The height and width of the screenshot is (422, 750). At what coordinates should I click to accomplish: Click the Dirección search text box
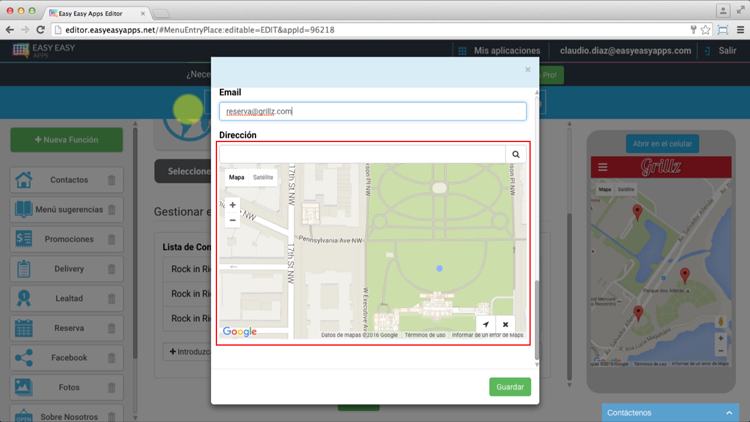point(362,155)
